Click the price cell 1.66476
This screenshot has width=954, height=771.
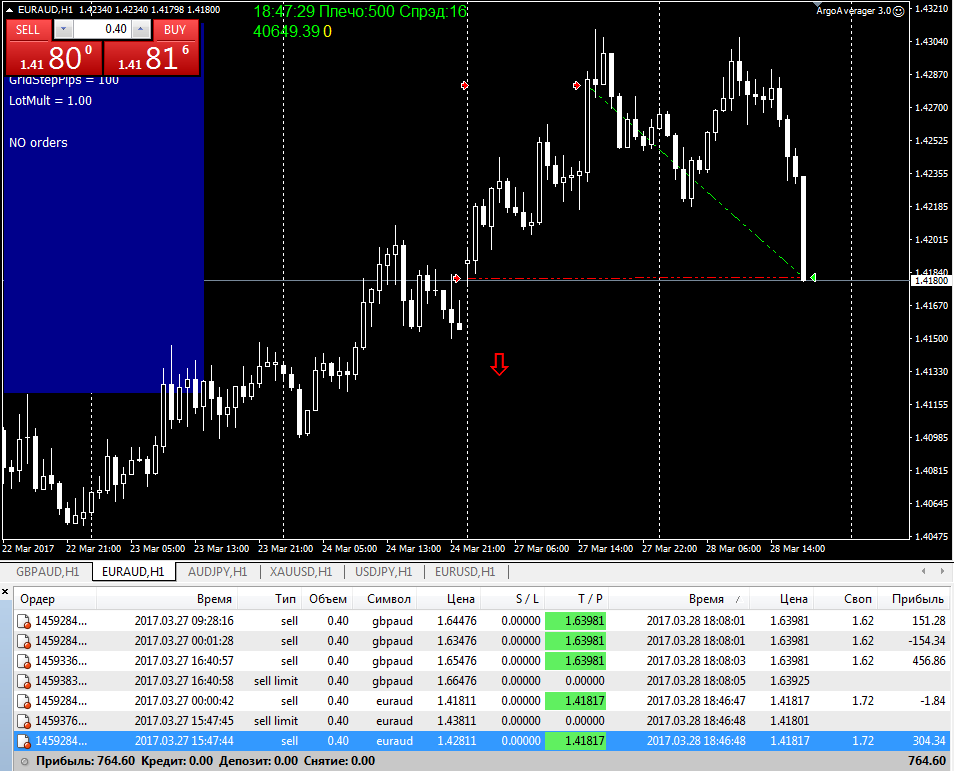456,681
